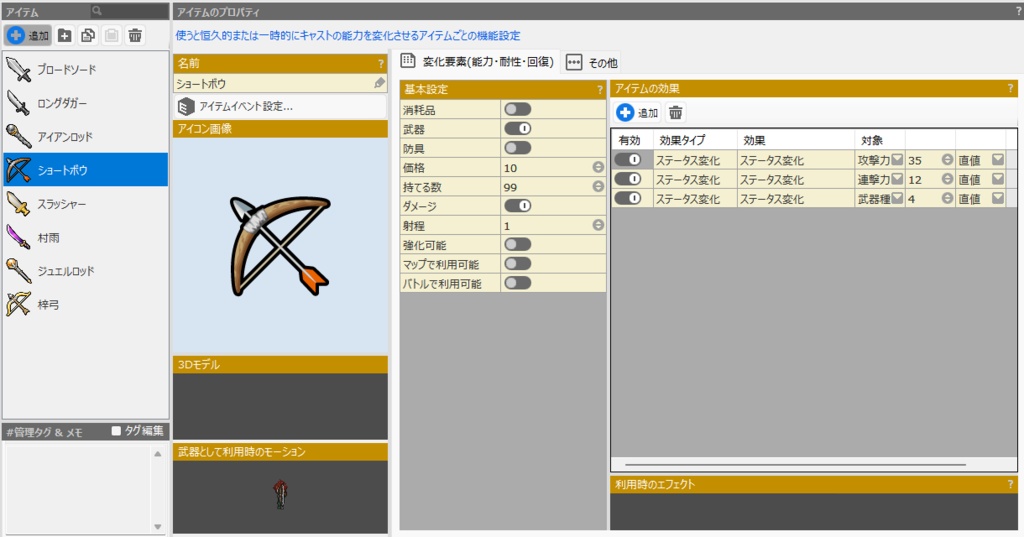
Task: Click horizontal scrollbar of effects table
Action: coord(795,464)
